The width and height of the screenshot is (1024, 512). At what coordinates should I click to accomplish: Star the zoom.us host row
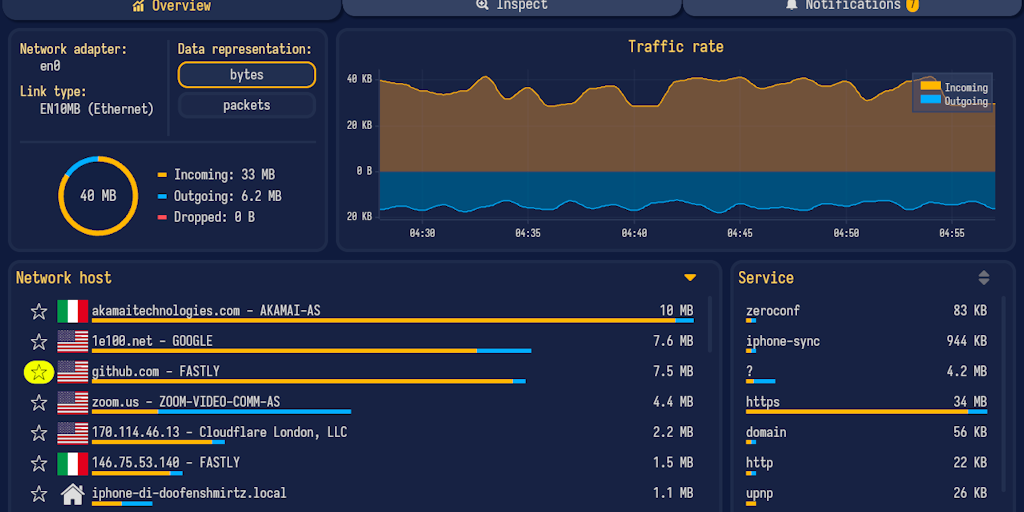[39, 402]
